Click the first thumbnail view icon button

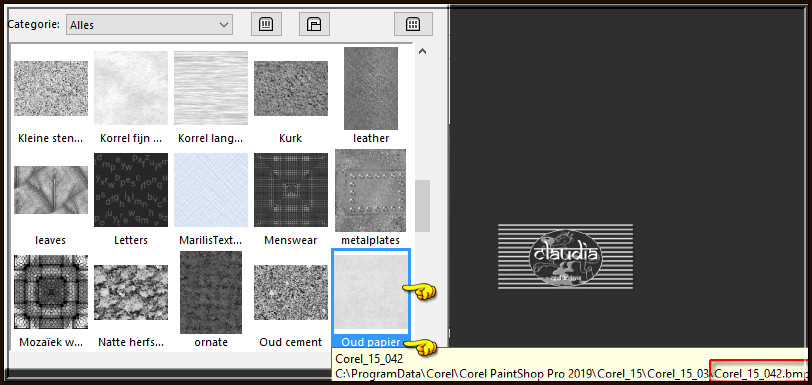(266, 24)
